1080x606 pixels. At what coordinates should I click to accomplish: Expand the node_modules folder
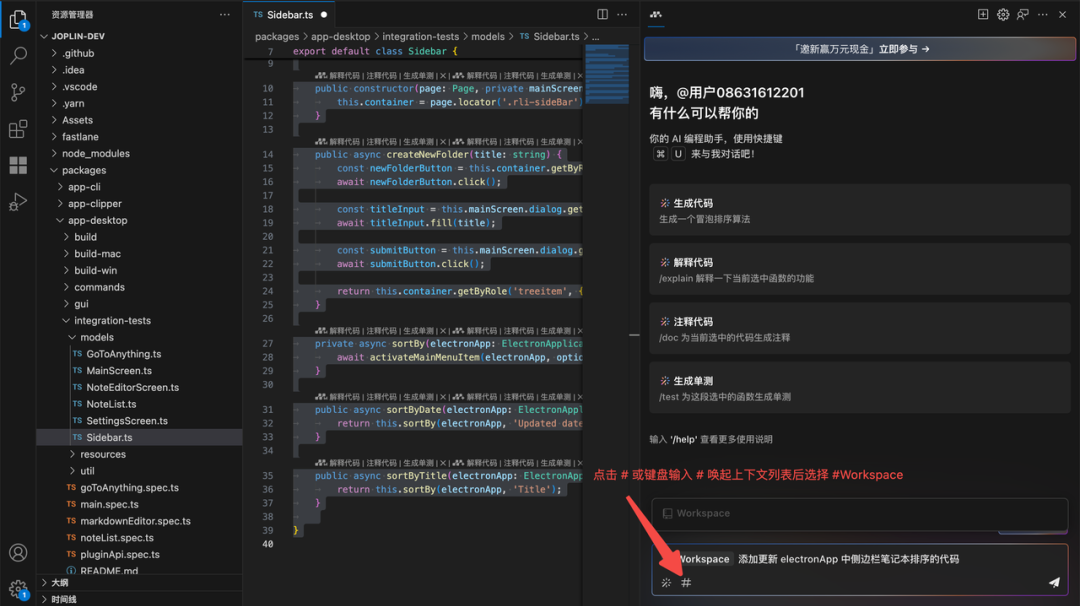(x=96, y=153)
